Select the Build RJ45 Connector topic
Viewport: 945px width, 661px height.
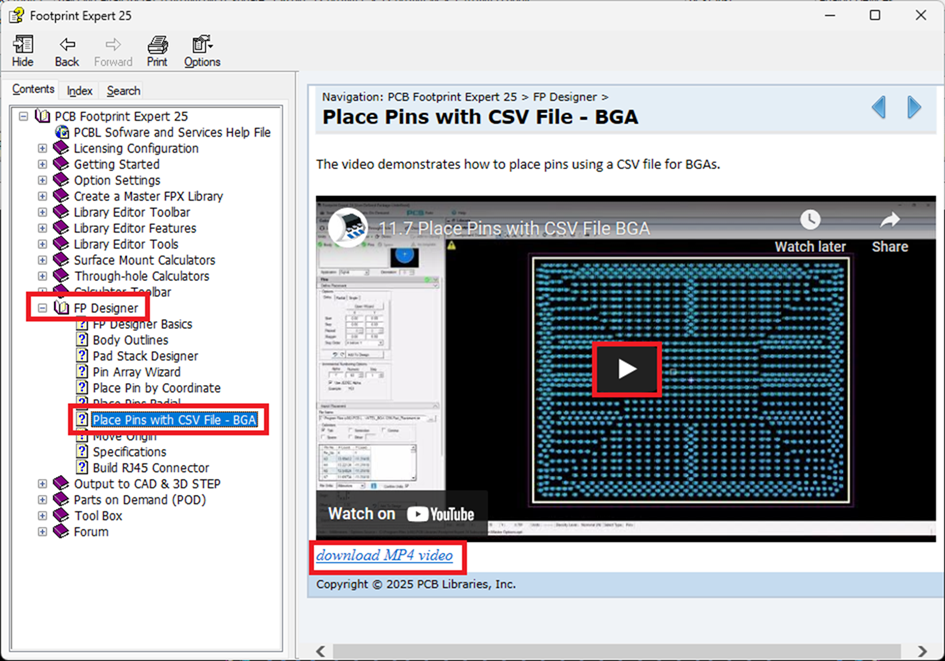[x=151, y=468]
